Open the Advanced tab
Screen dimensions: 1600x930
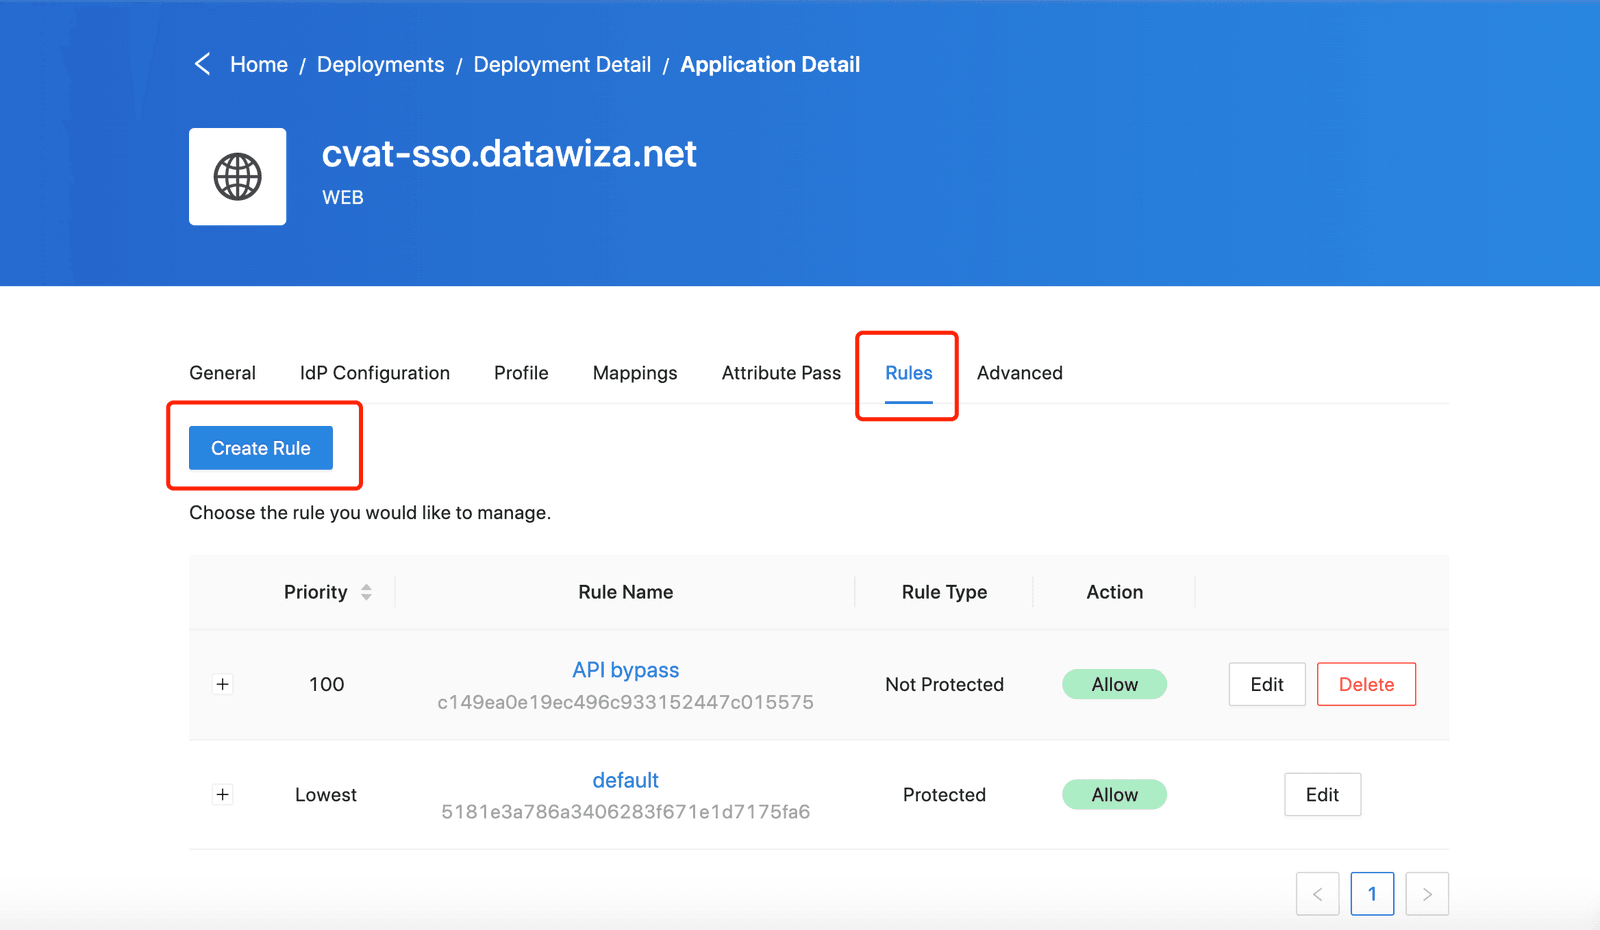(1019, 373)
